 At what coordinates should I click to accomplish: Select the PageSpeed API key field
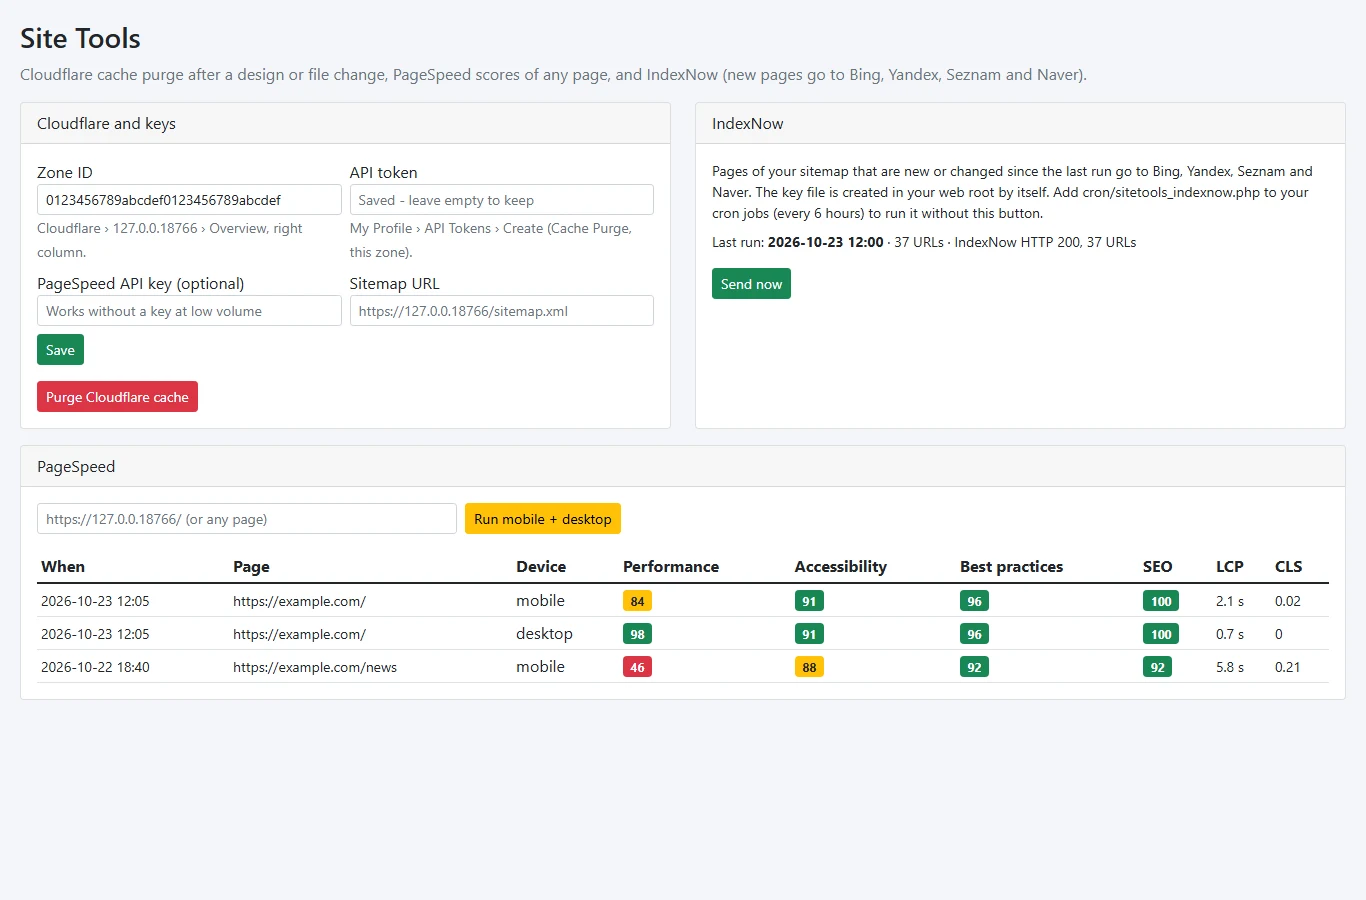tap(189, 311)
